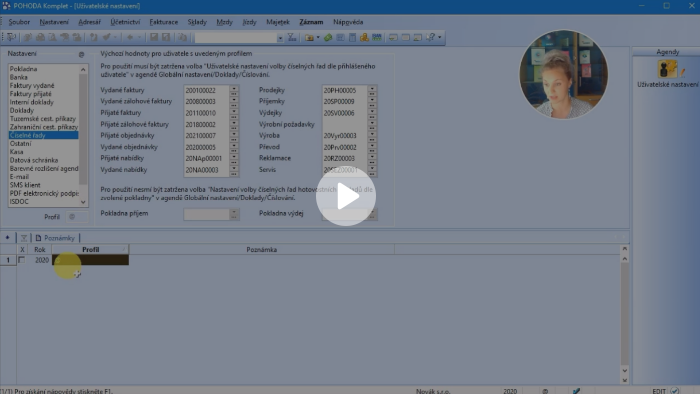
Task: Click the Profil column header
Action: (x=90, y=249)
